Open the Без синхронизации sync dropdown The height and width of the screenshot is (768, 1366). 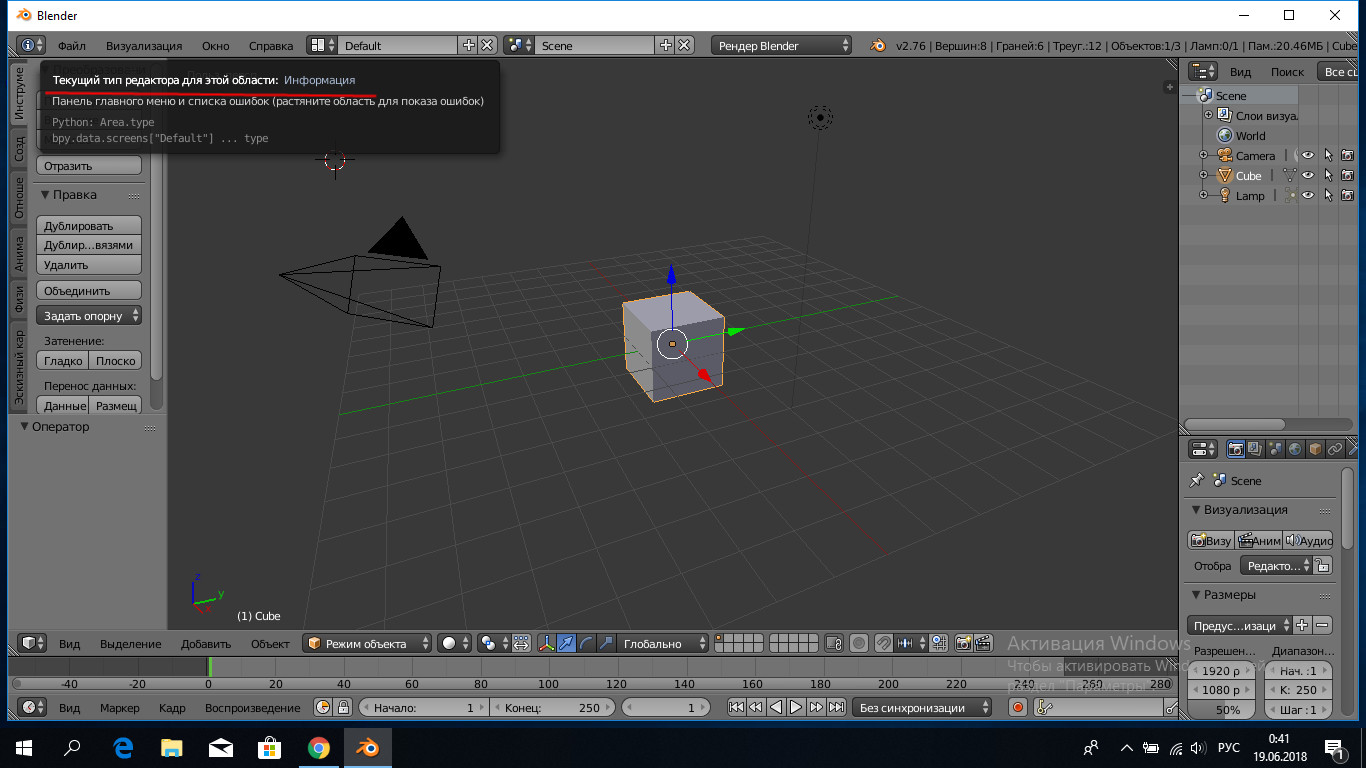[922, 707]
